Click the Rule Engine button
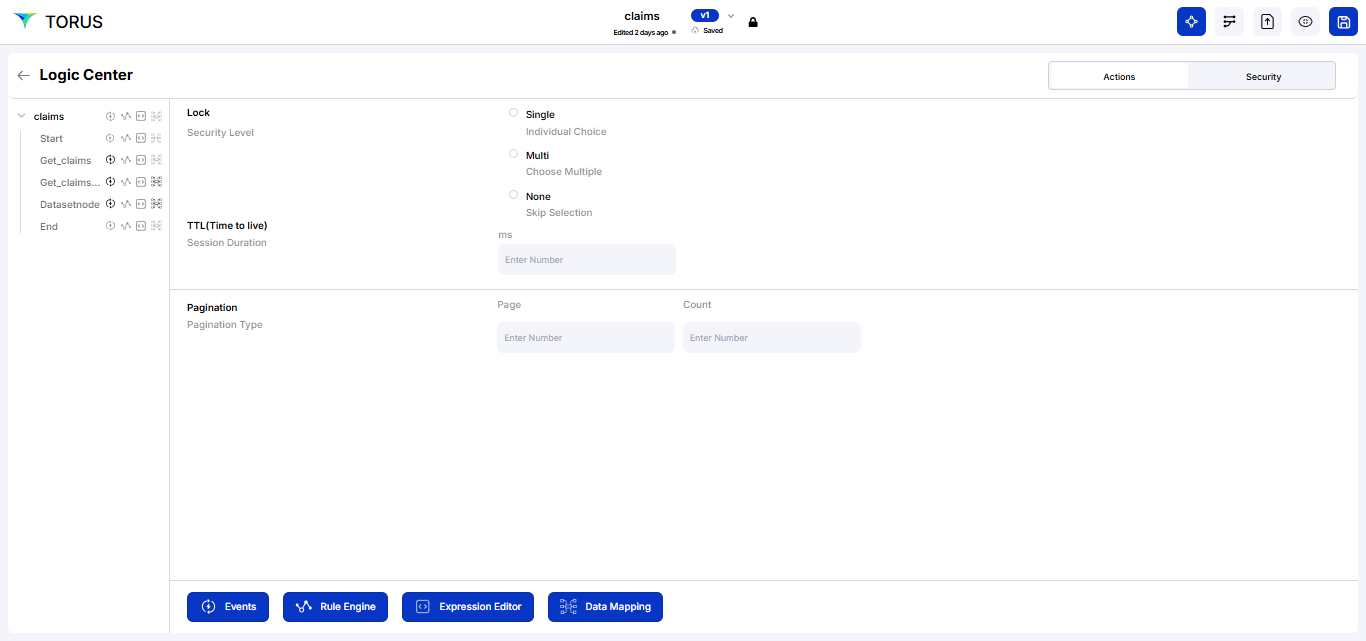This screenshot has width=1366, height=641. (x=335, y=607)
